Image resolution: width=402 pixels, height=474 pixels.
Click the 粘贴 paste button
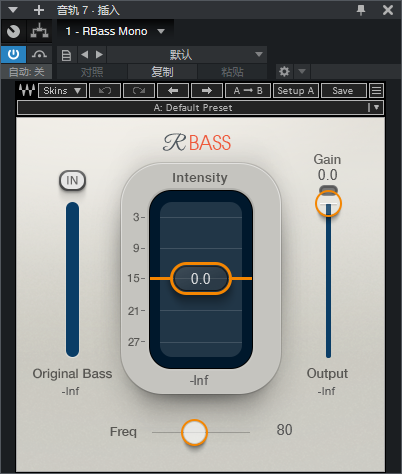[x=232, y=72]
